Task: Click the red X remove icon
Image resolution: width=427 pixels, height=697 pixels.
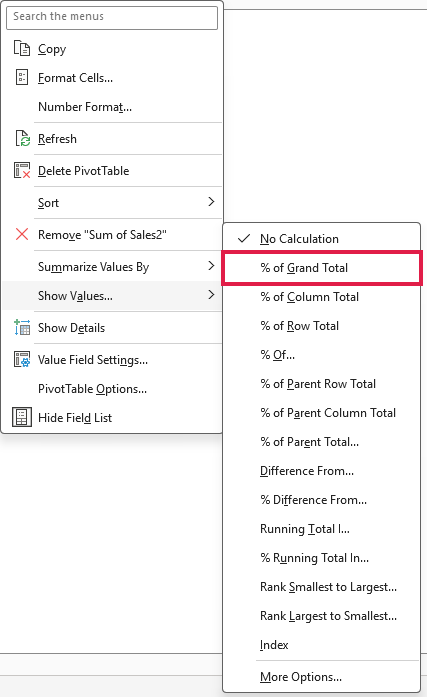Action: (x=22, y=234)
